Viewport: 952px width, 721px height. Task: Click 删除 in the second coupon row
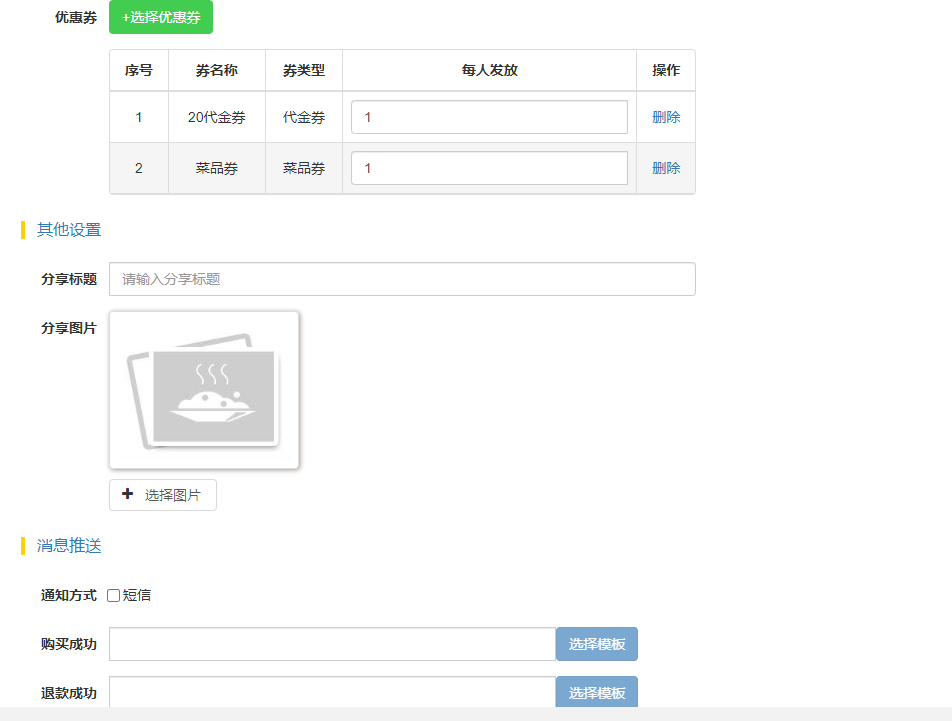[666, 168]
